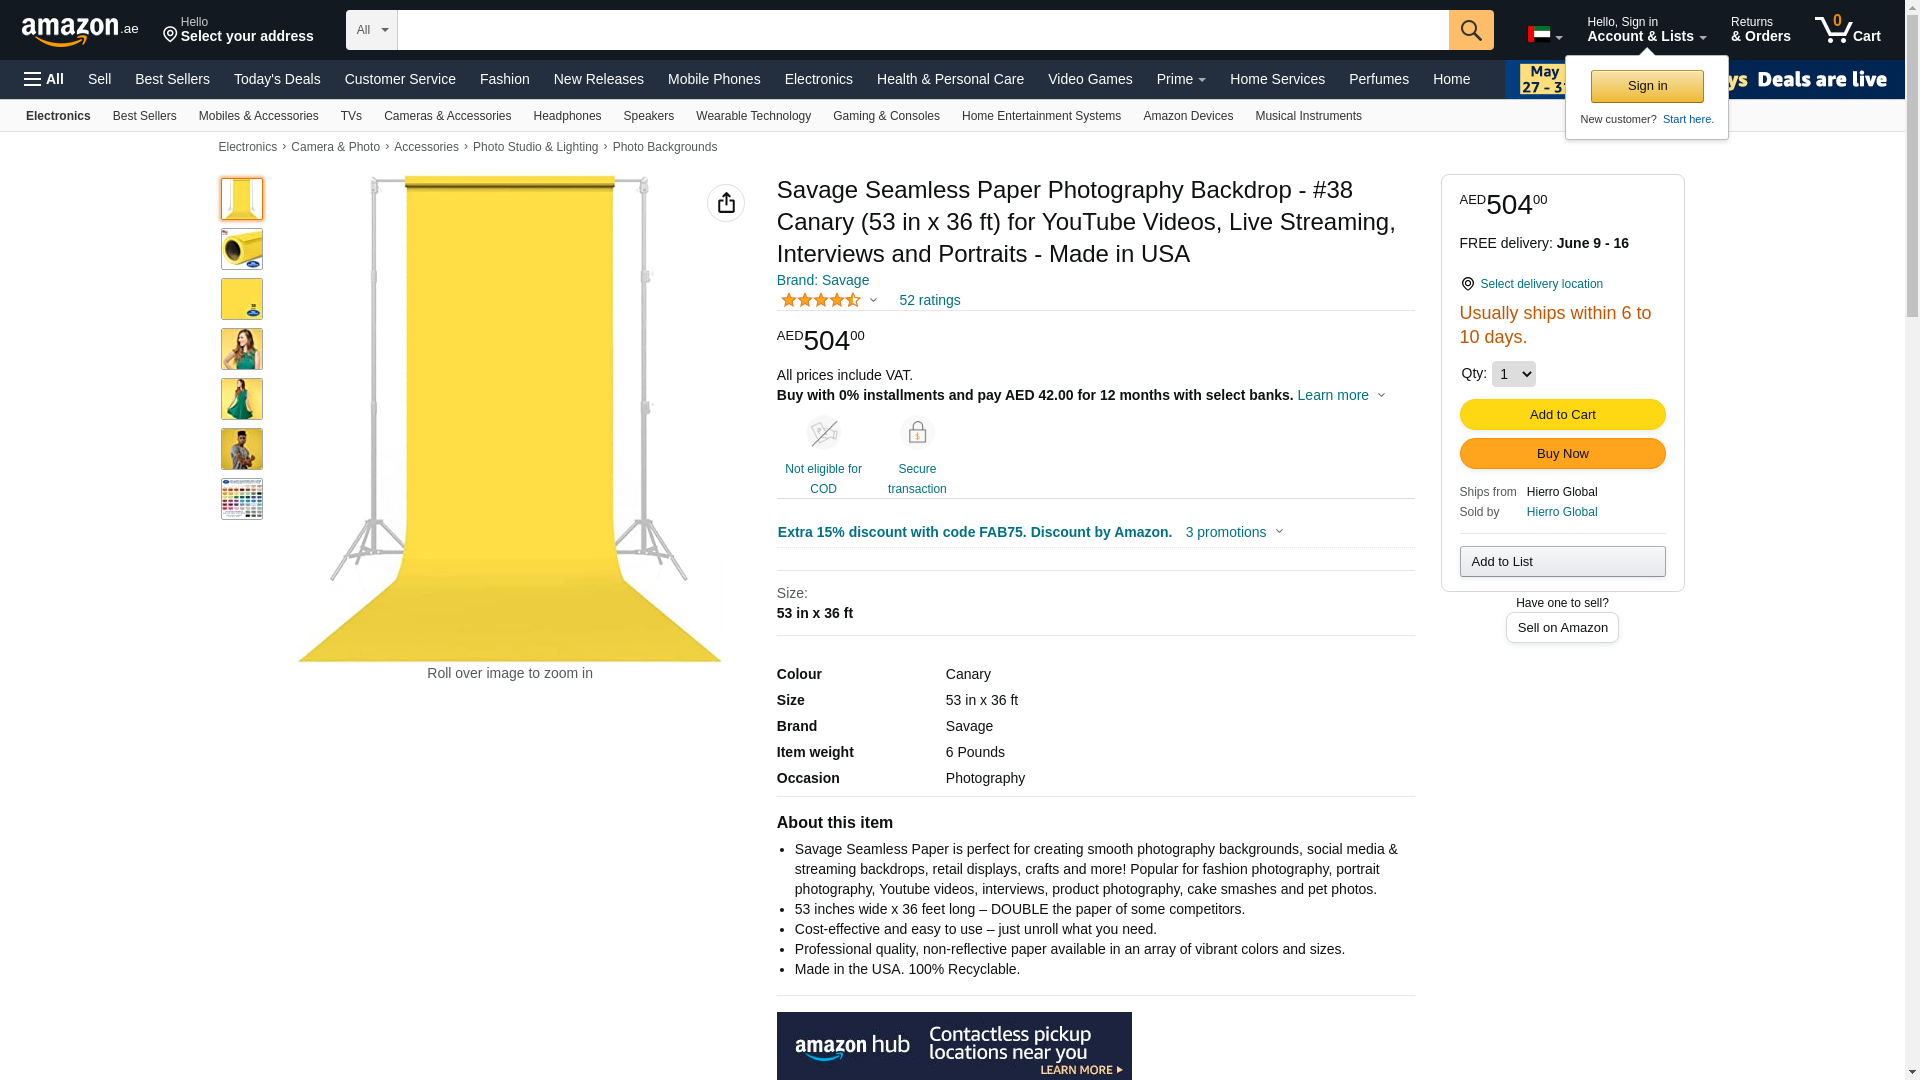Click the Amazon.ae logo

(x=79, y=30)
